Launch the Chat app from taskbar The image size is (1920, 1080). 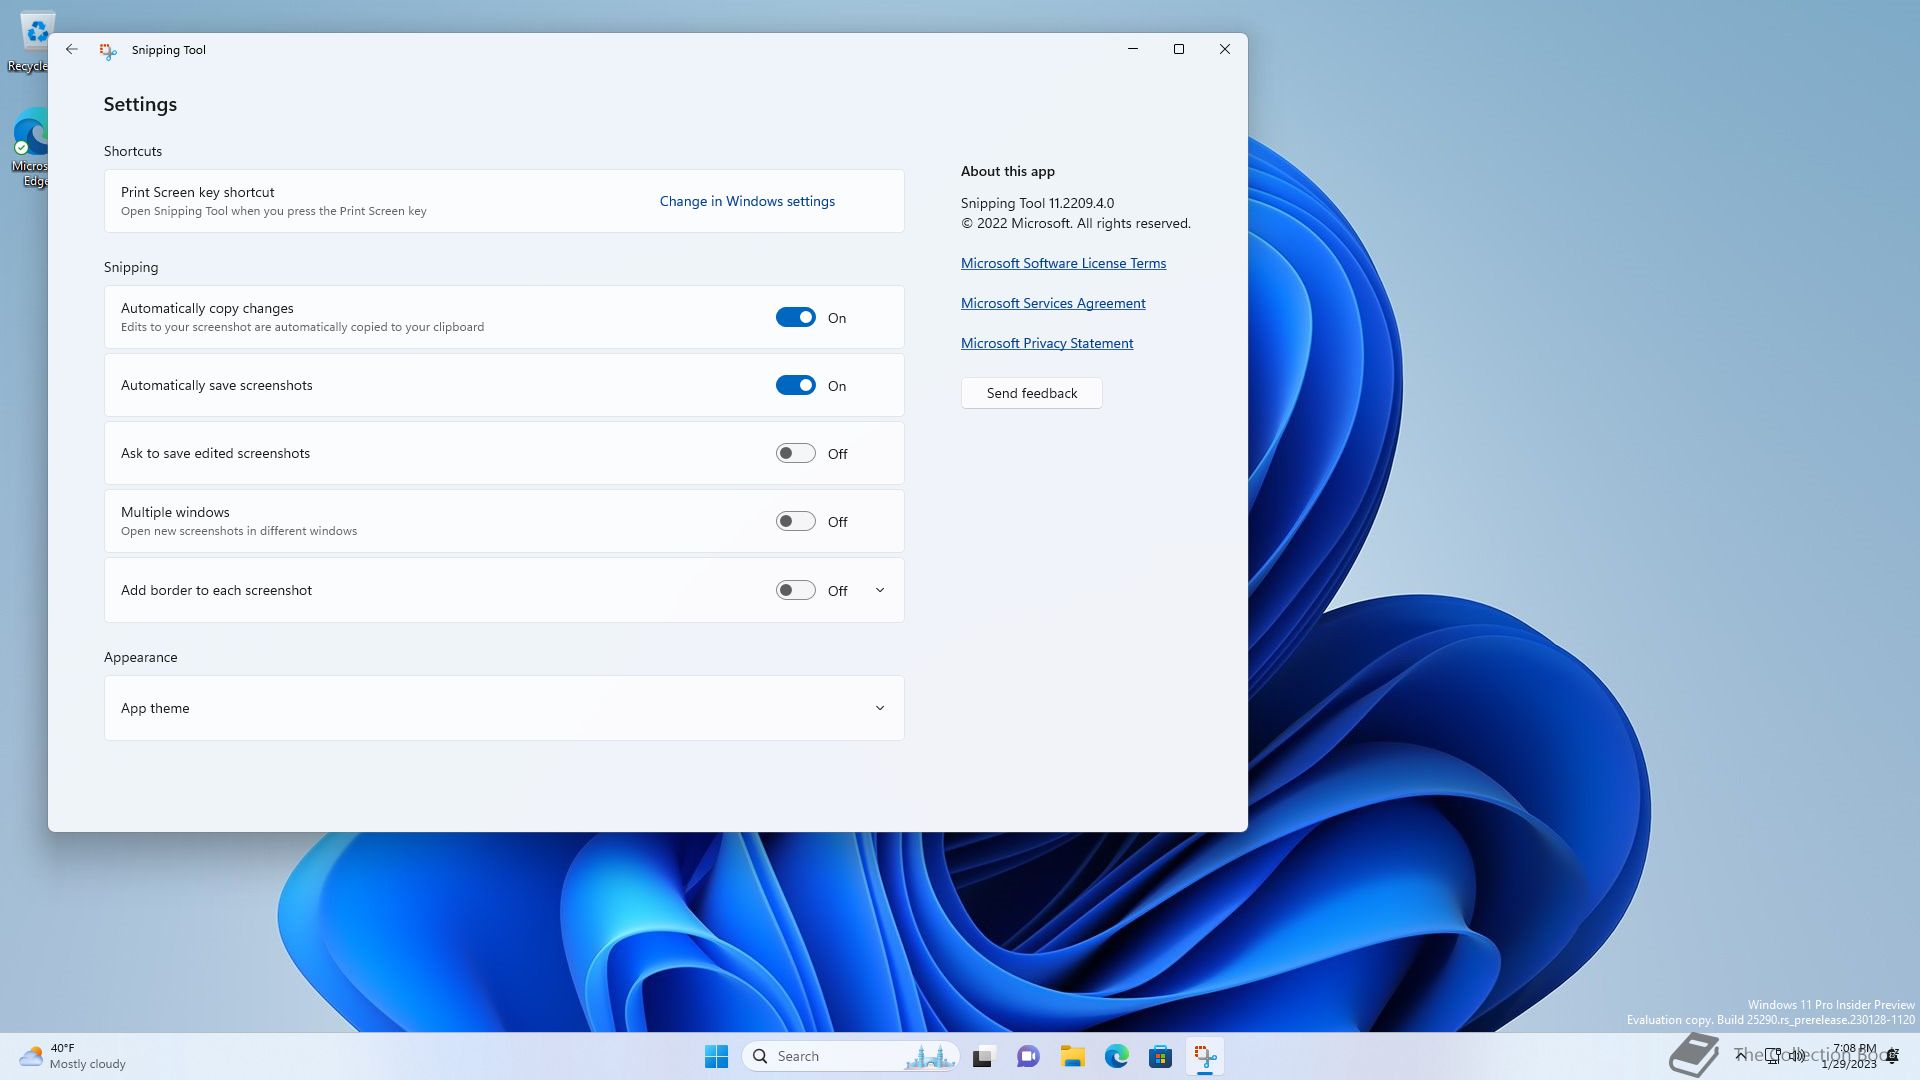pyautogui.click(x=1028, y=1056)
